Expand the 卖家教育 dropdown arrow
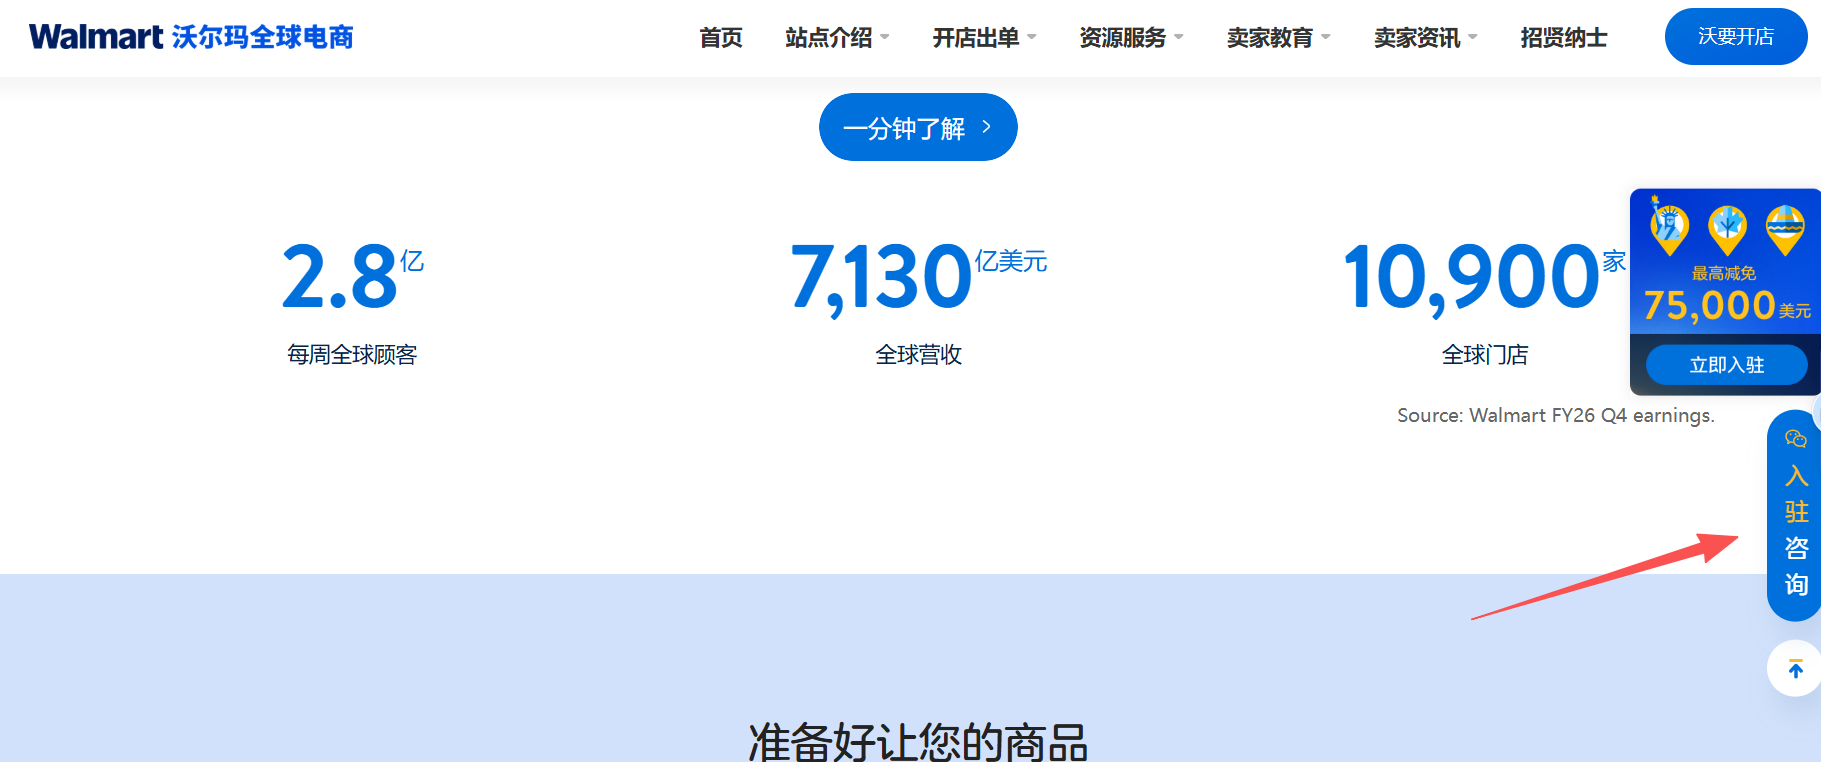Viewport: 1821px width, 762px height. [x=1326, y=37]
